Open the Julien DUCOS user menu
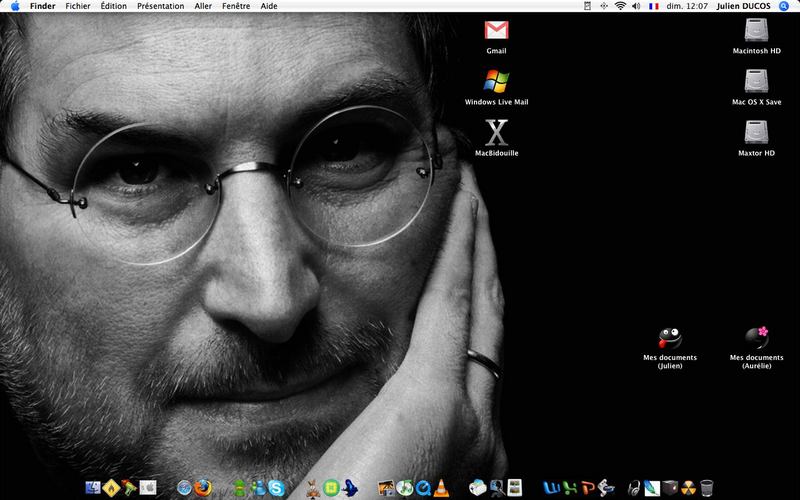 point(743,6)
